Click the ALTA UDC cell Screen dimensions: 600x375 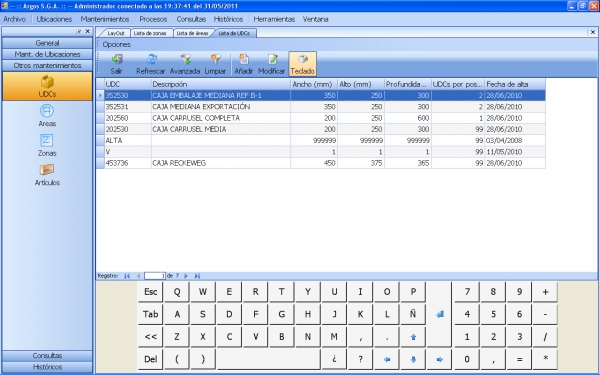128,140
